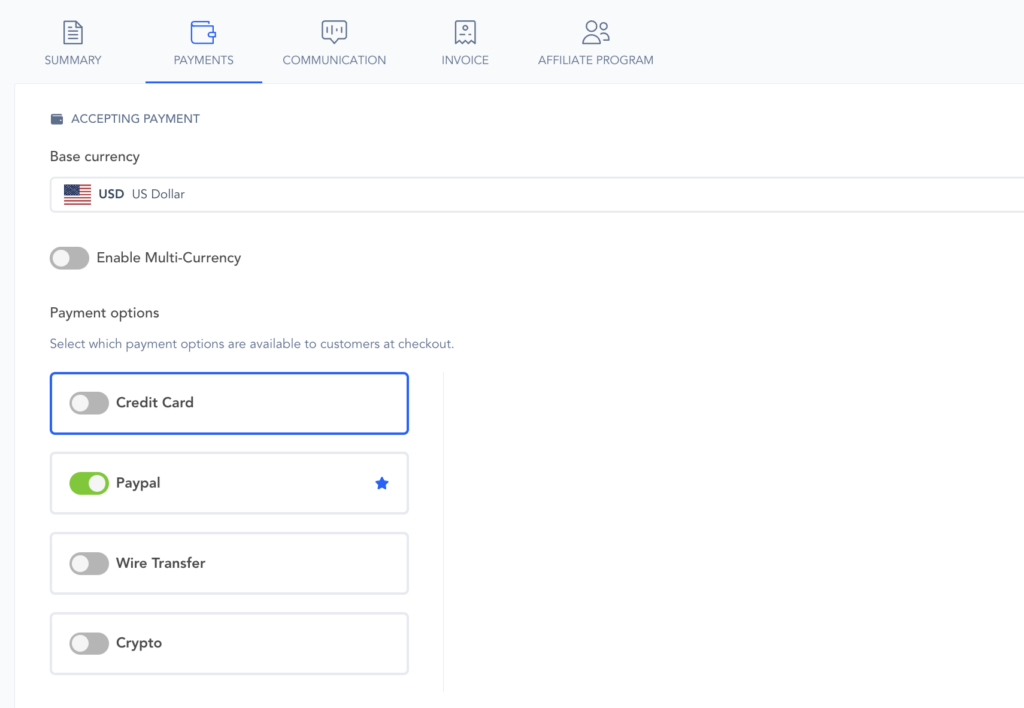Image resolution: width=1024 pixels, height=708 pixels.
Task: Click the Invoice receipt icon
Action: click(465, 32)
